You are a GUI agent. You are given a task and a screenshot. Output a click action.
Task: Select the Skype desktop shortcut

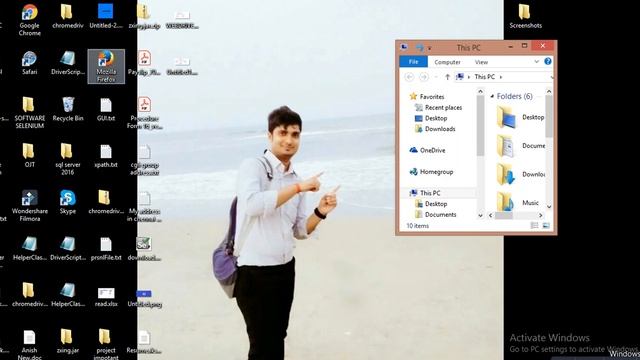click(x=68, y=202)
